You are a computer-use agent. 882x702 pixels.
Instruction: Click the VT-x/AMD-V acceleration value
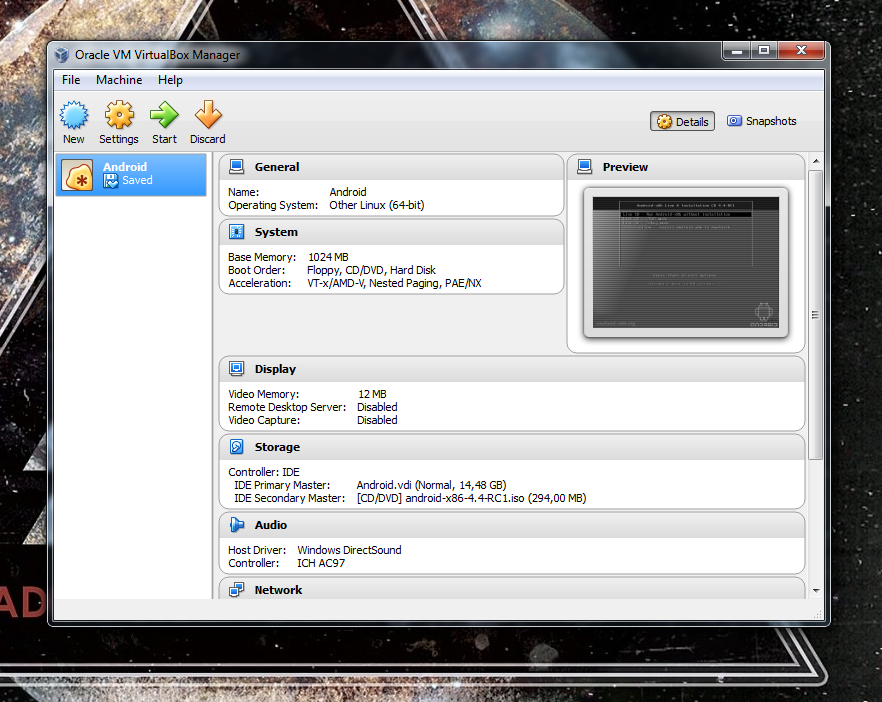(x=394, y=284)
